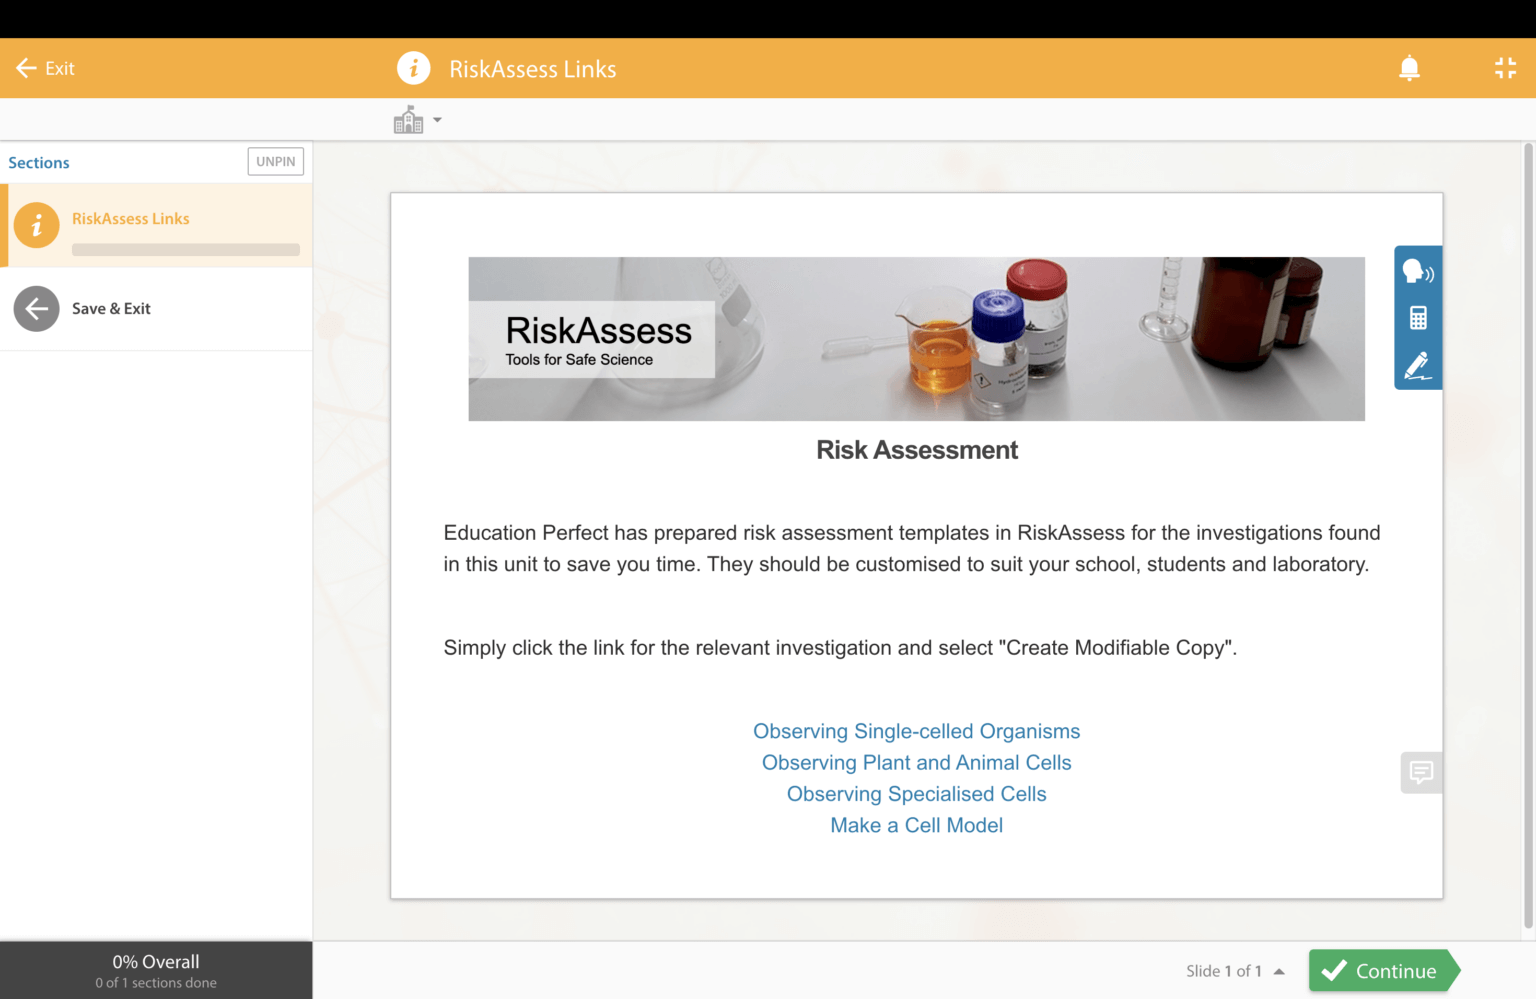Click the RiskAssess Links section info badge
The width and height of the screenshot is (1536, 999).
click(x=37, y=225)
